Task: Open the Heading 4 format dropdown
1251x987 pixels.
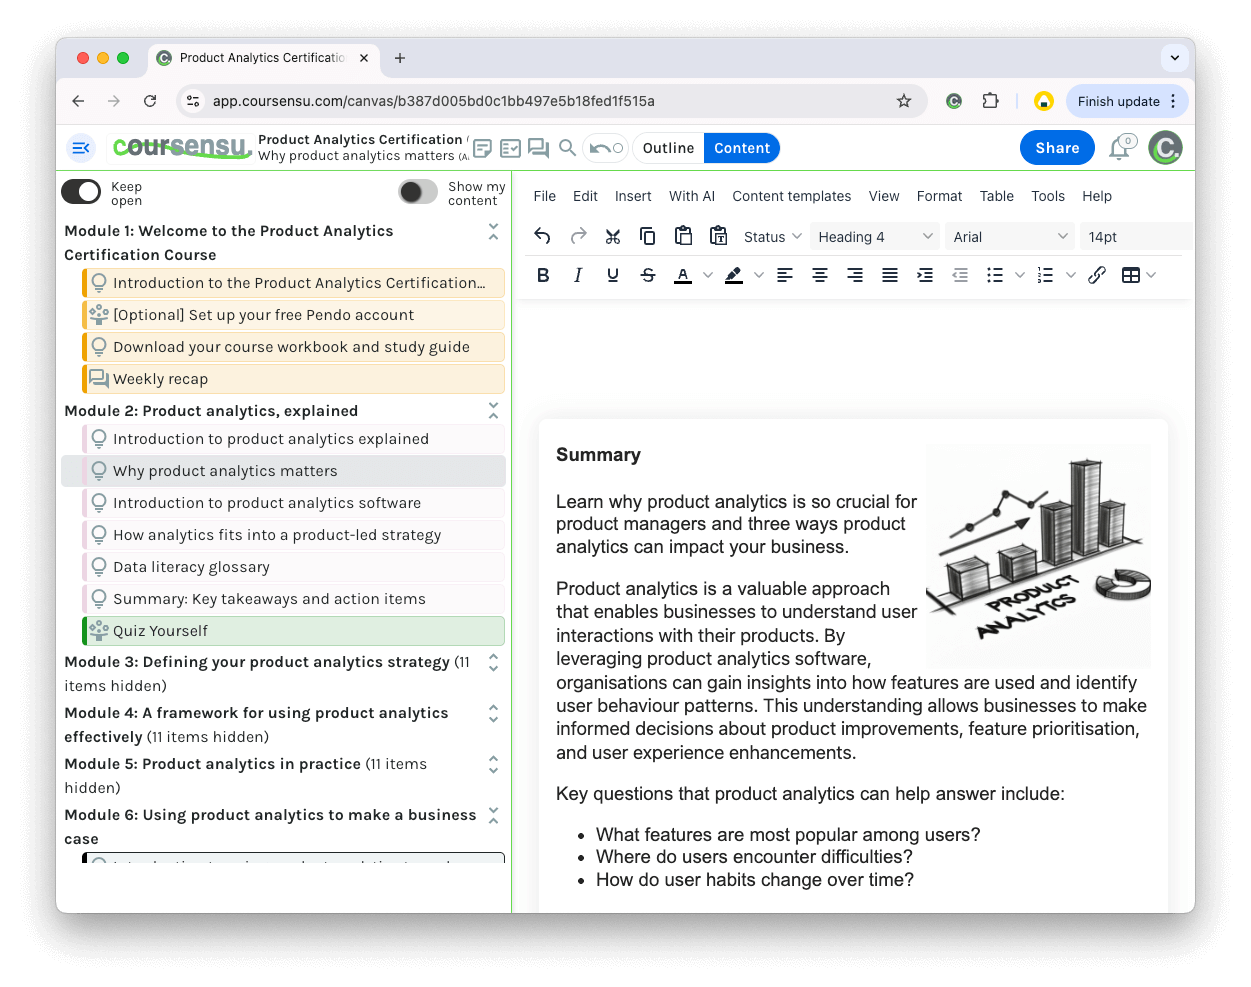Action: tap(874, 237)
